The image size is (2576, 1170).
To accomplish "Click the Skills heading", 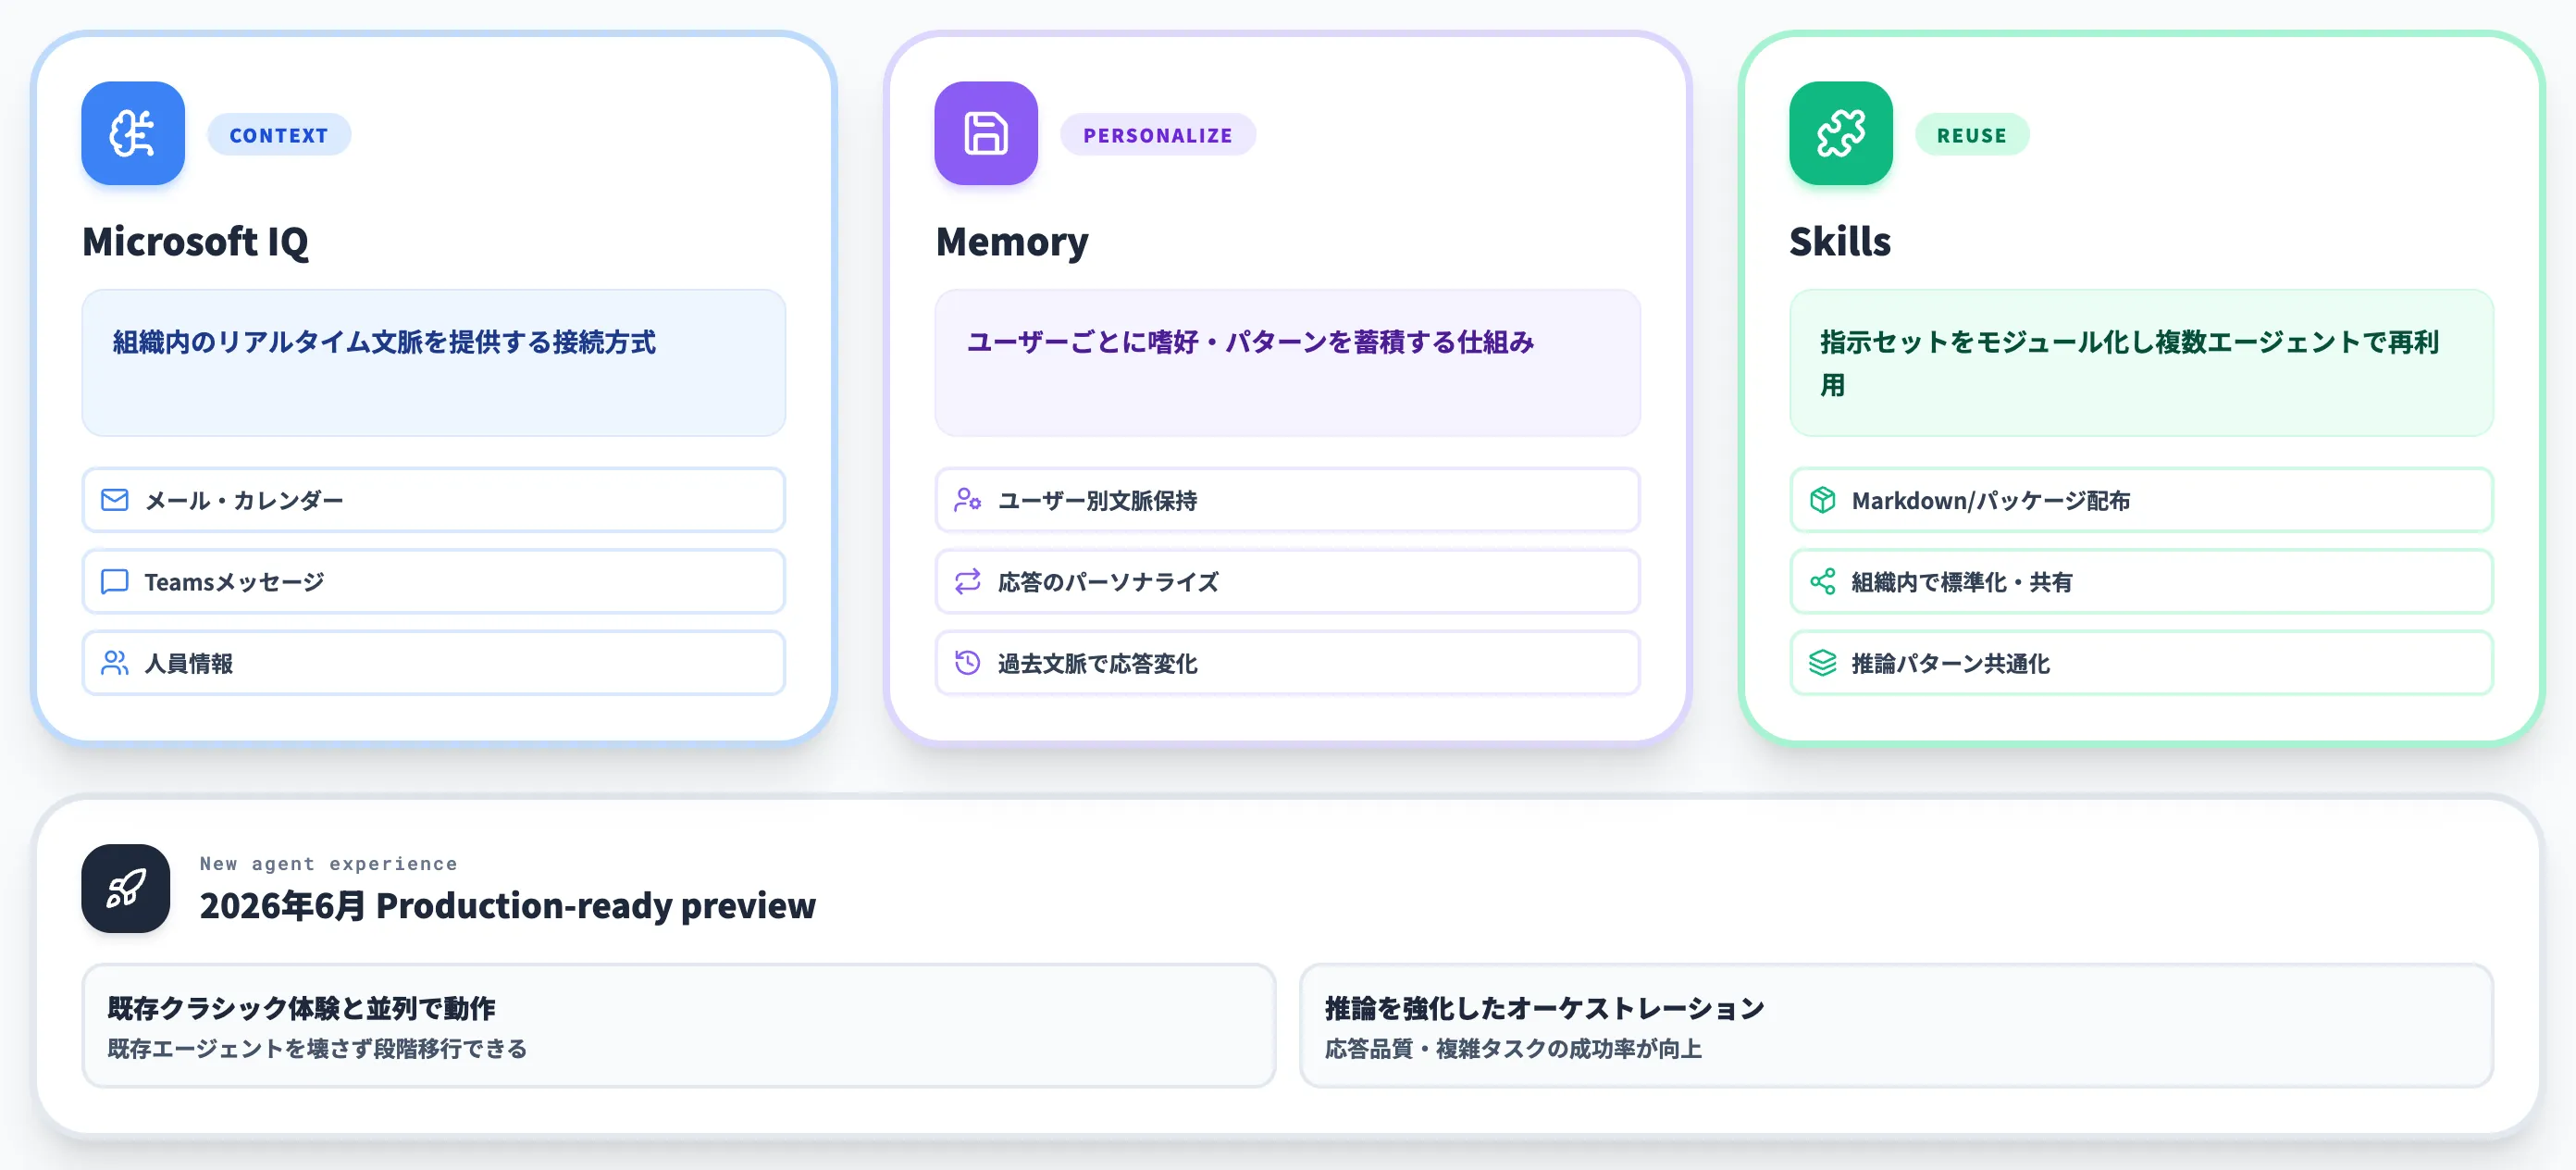I will tap(1840, 242).
